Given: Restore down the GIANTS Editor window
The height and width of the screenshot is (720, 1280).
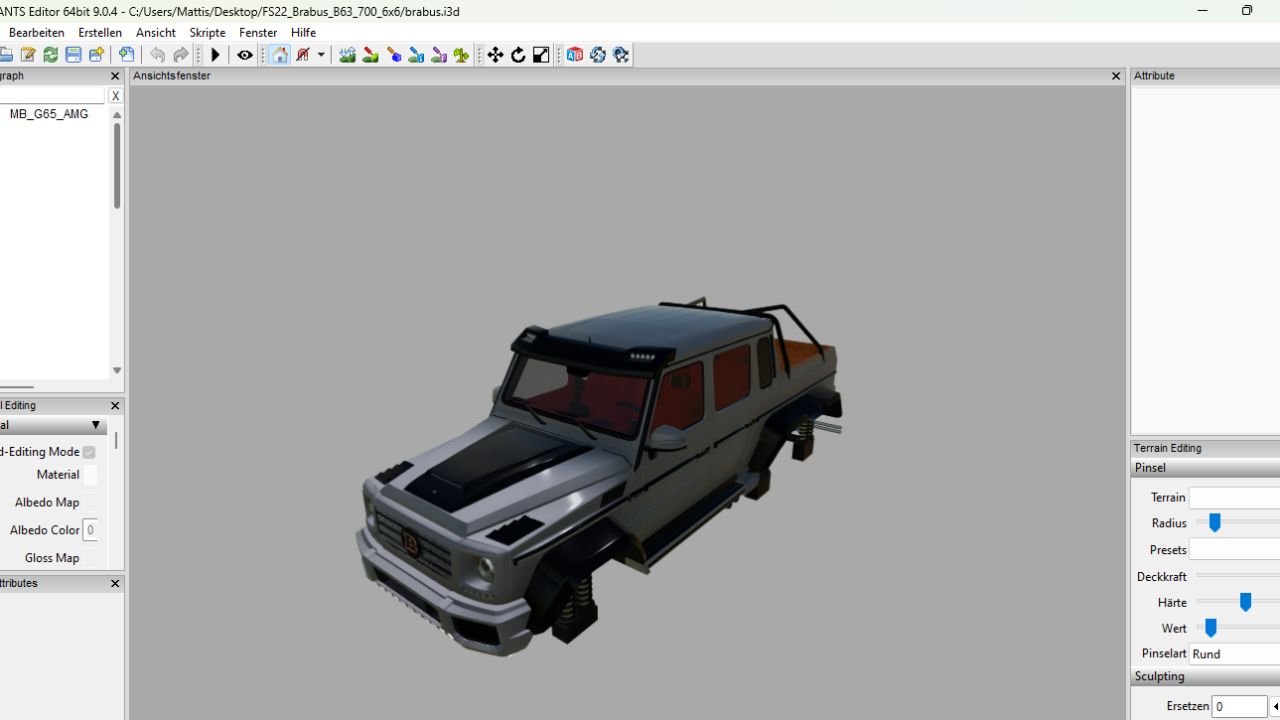Looking at the screenshot, I should pyautogui.click(x=1246, y=11).
